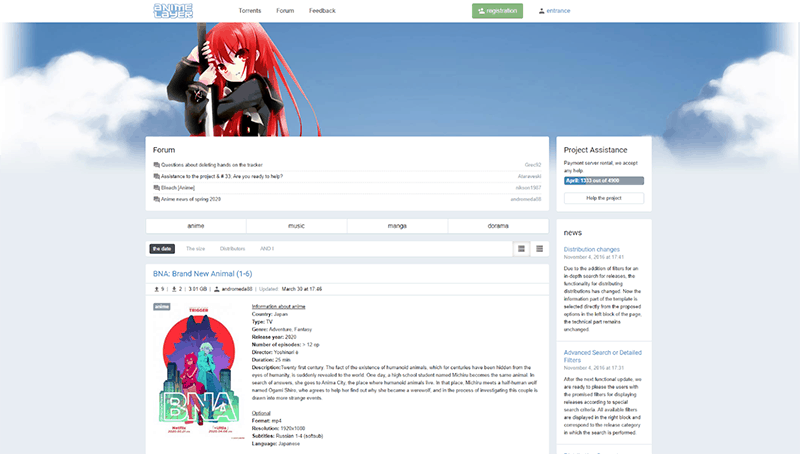The width and height of the screenshot is (800, 454).
Task: Click chat icon beside Bleach [Anime] thread
Action: pos(157,188)
